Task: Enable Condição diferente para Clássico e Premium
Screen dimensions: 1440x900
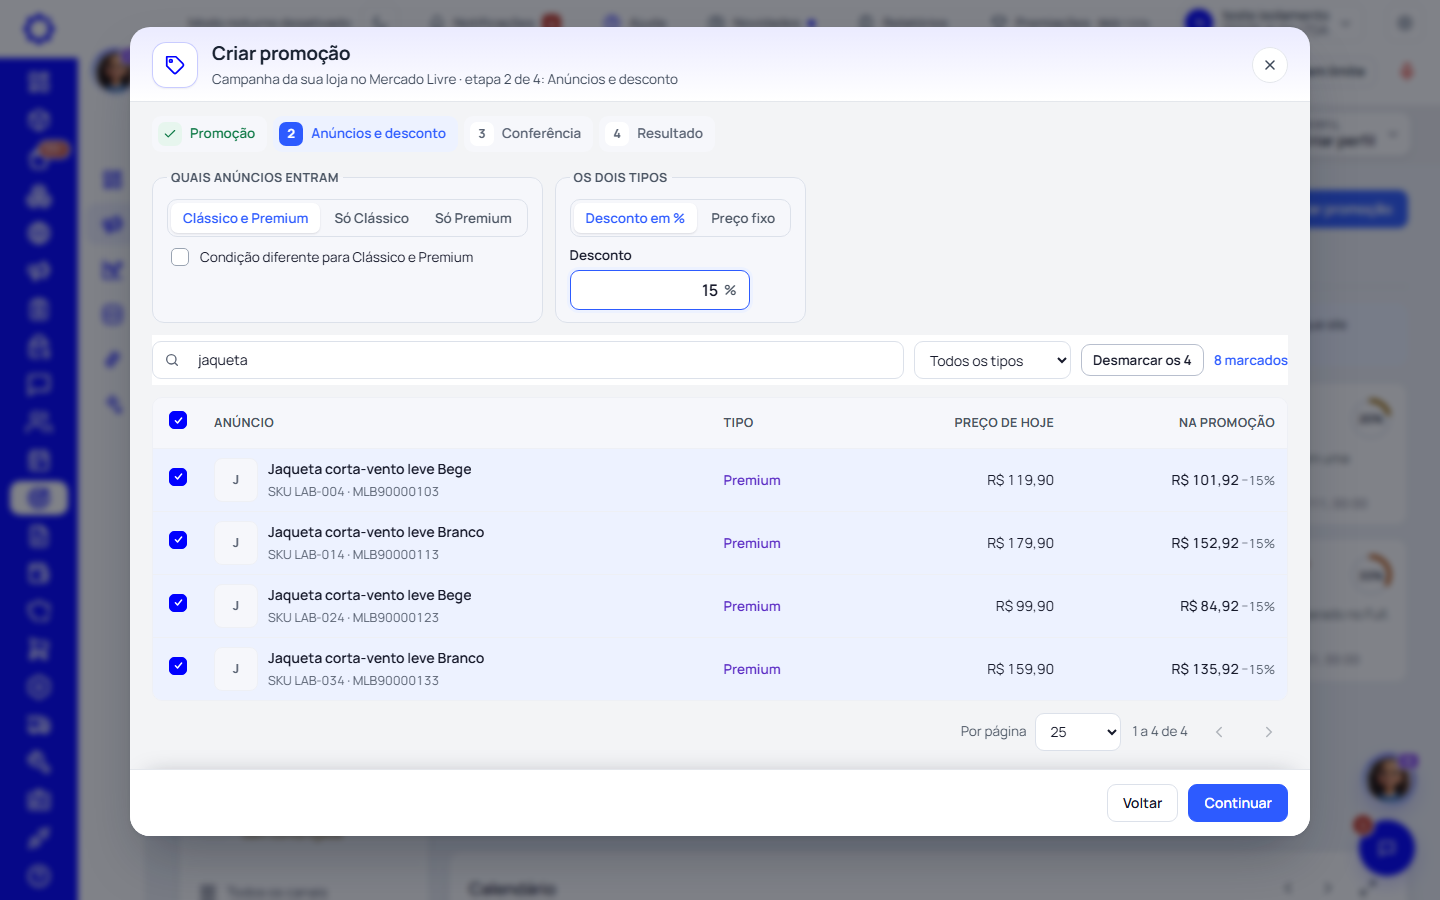Action: pyautogui.click(x=180, y=257)
